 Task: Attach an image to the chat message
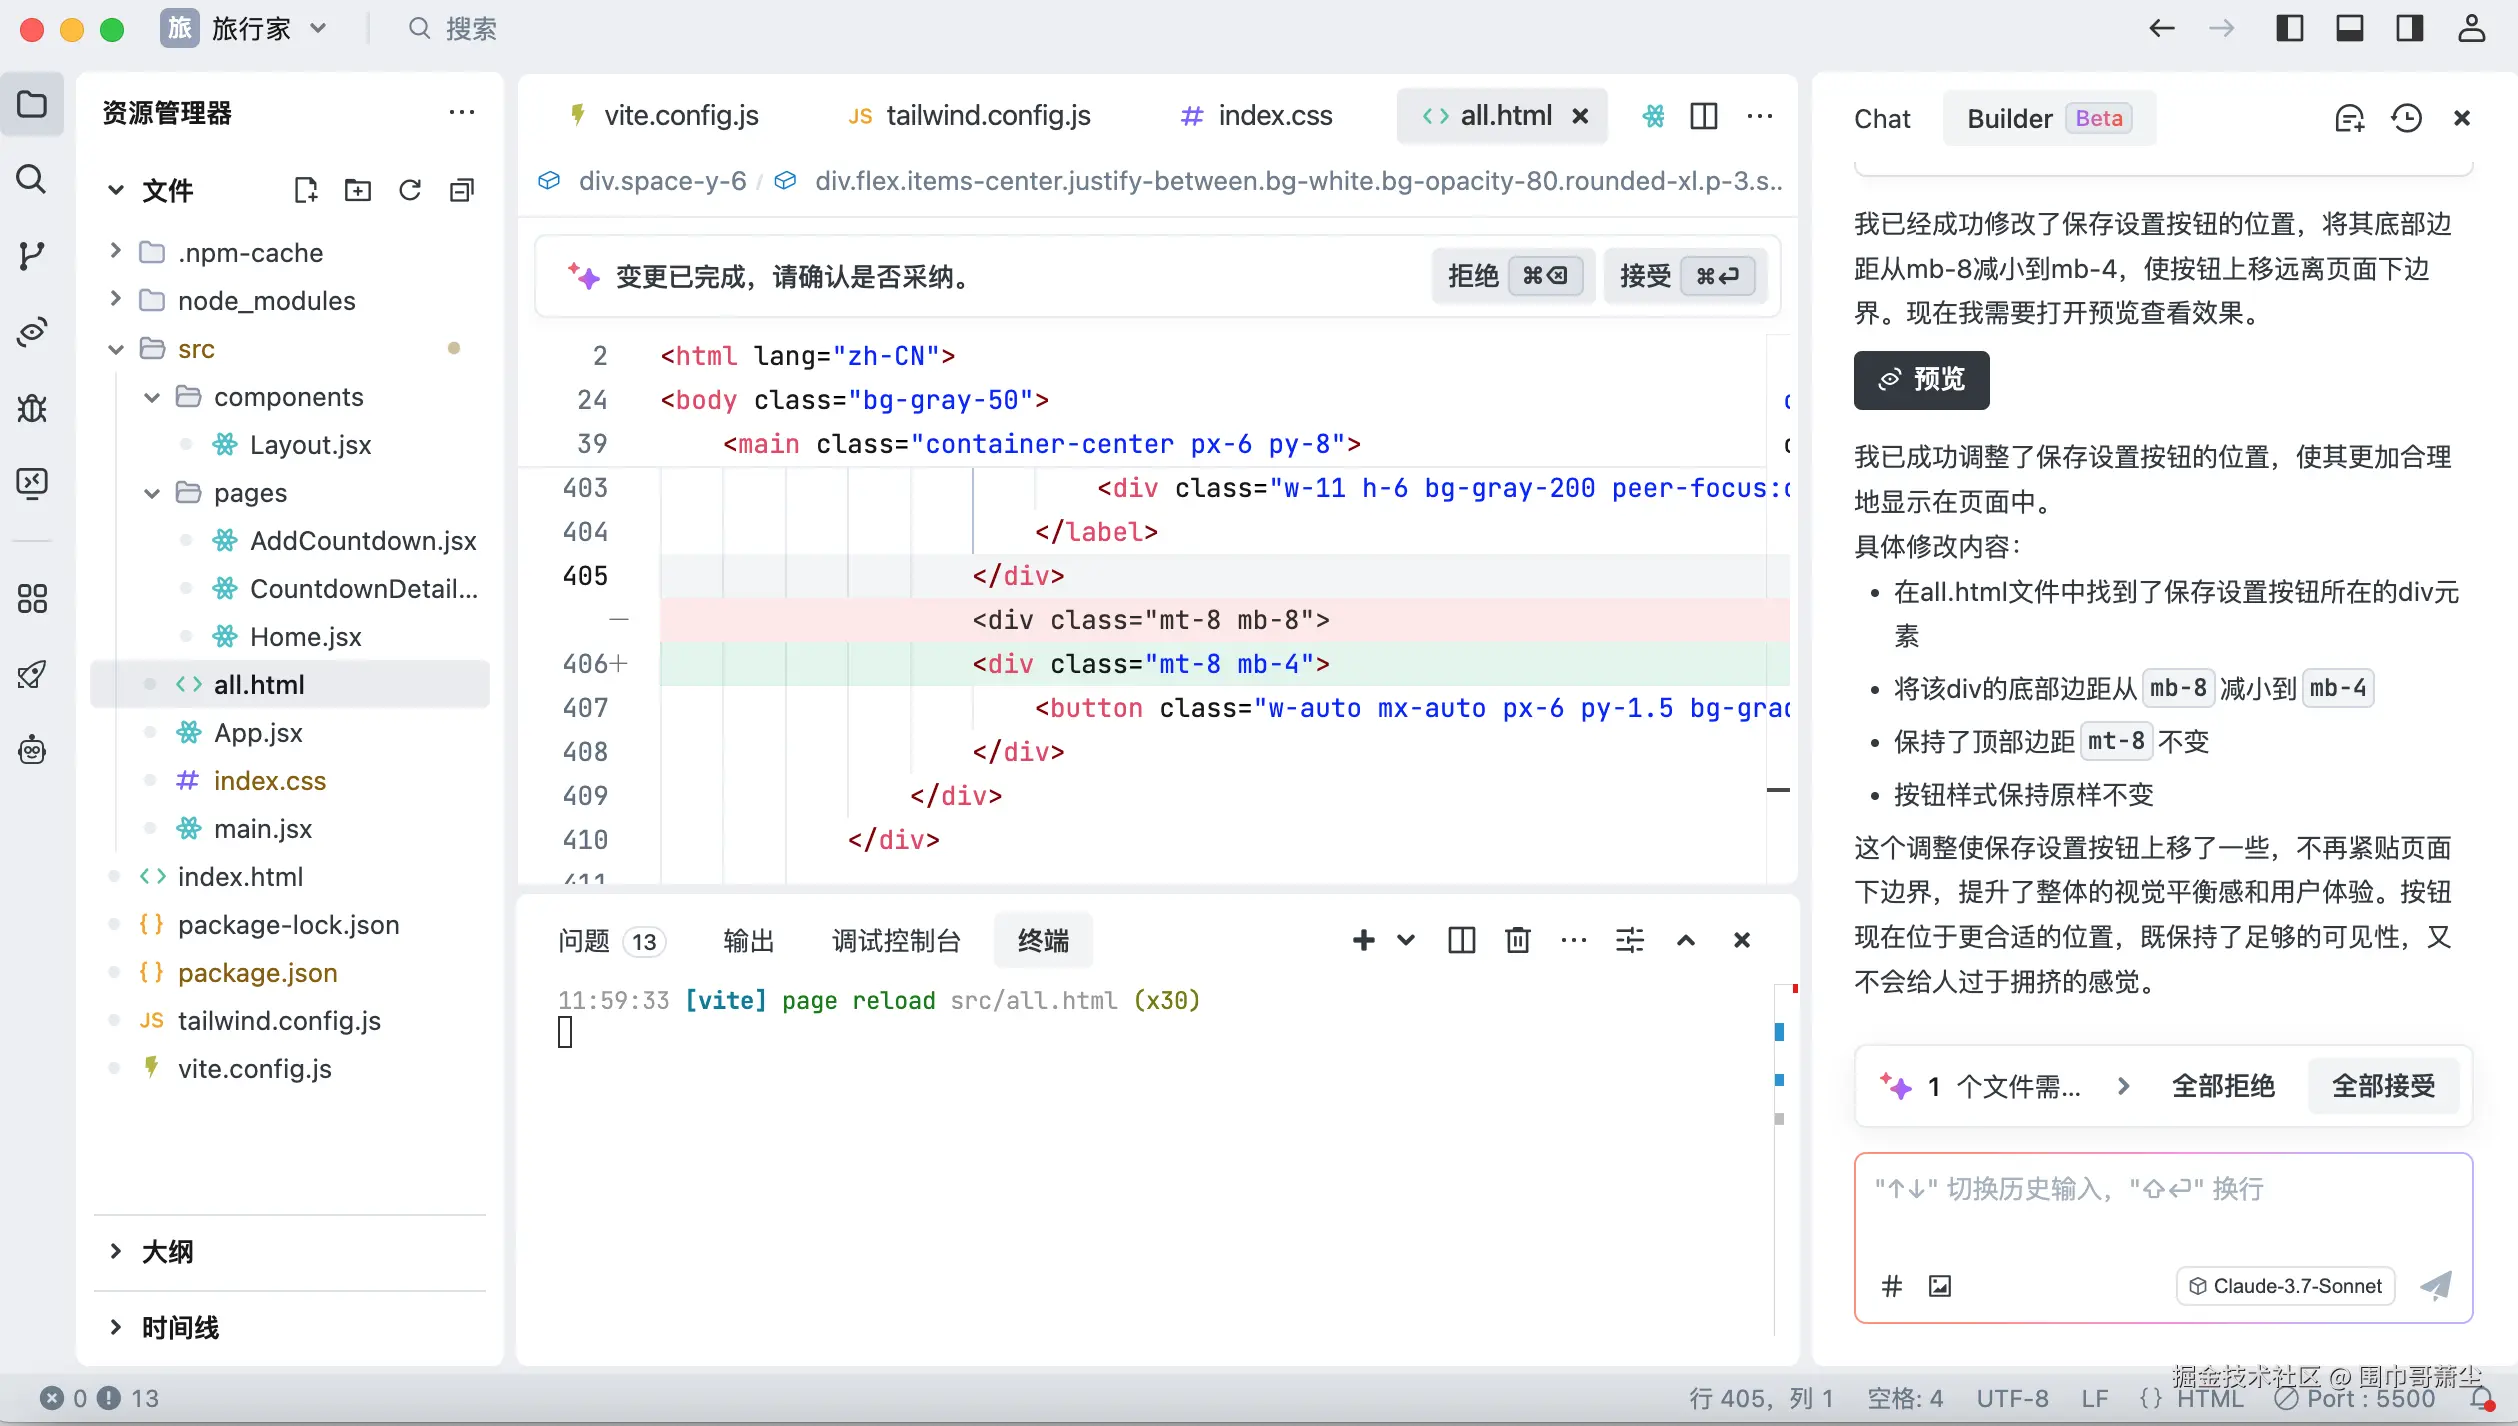(1940, 1286)
